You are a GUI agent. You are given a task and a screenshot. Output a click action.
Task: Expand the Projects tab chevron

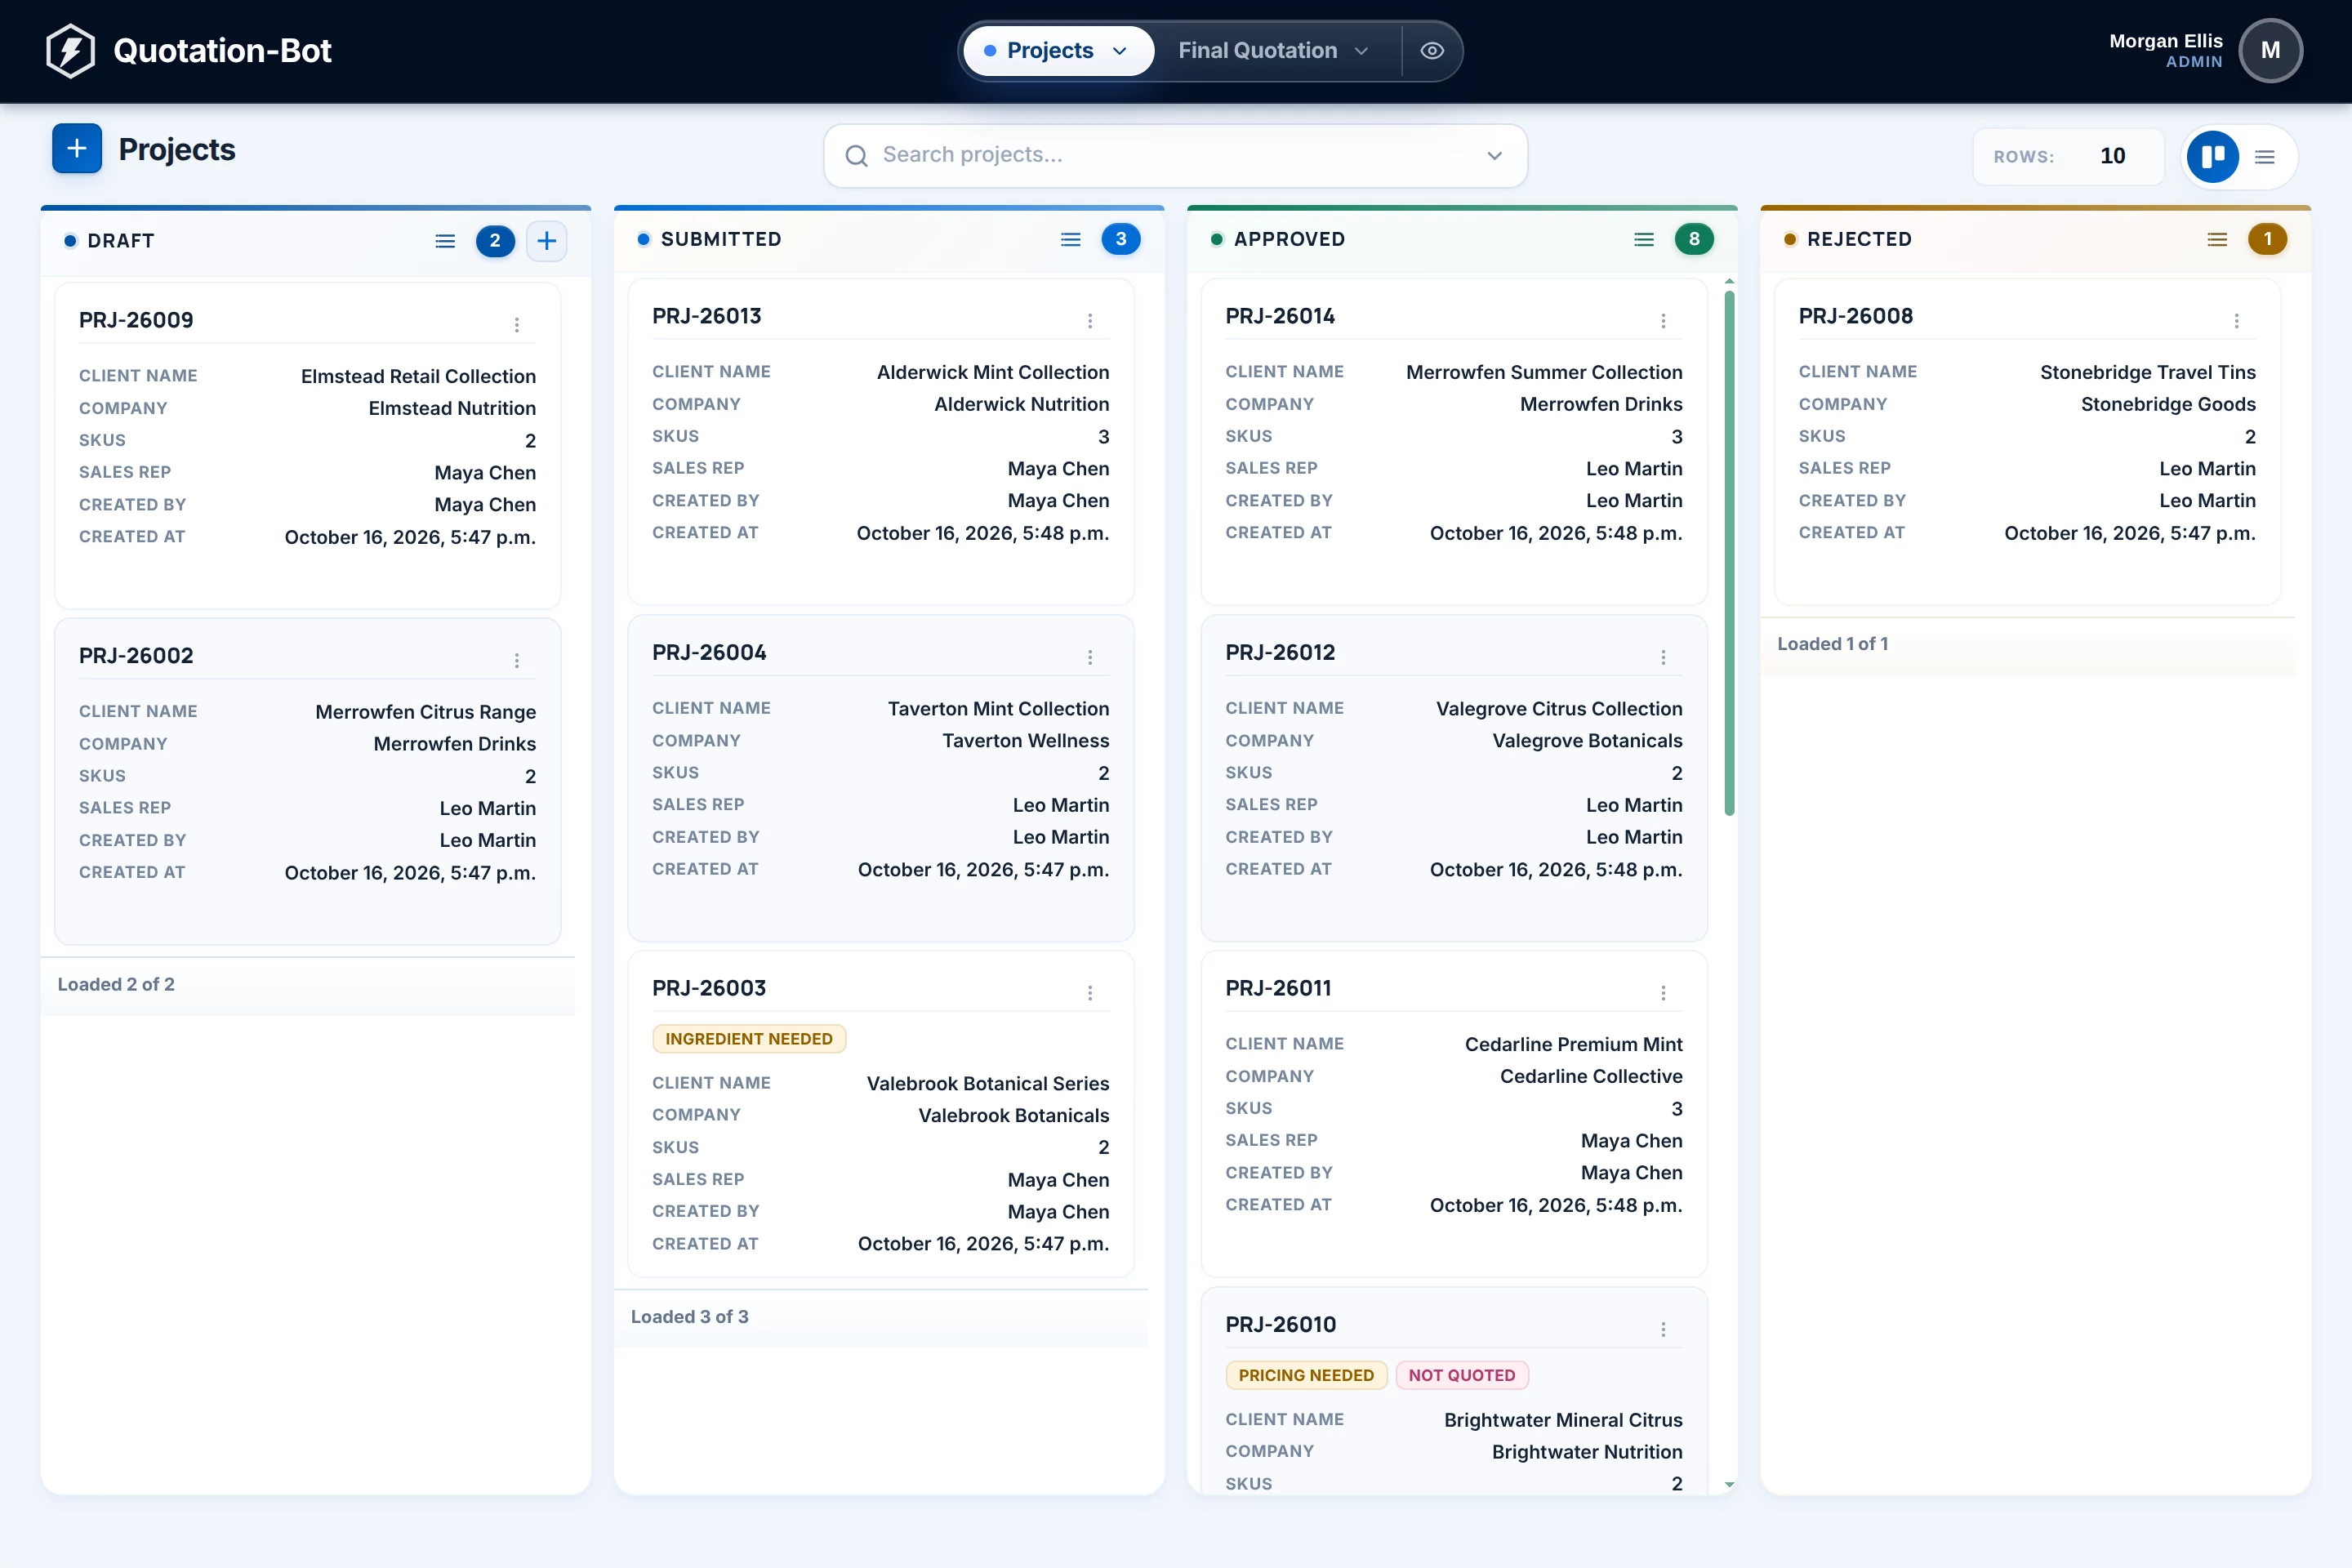1120,51
